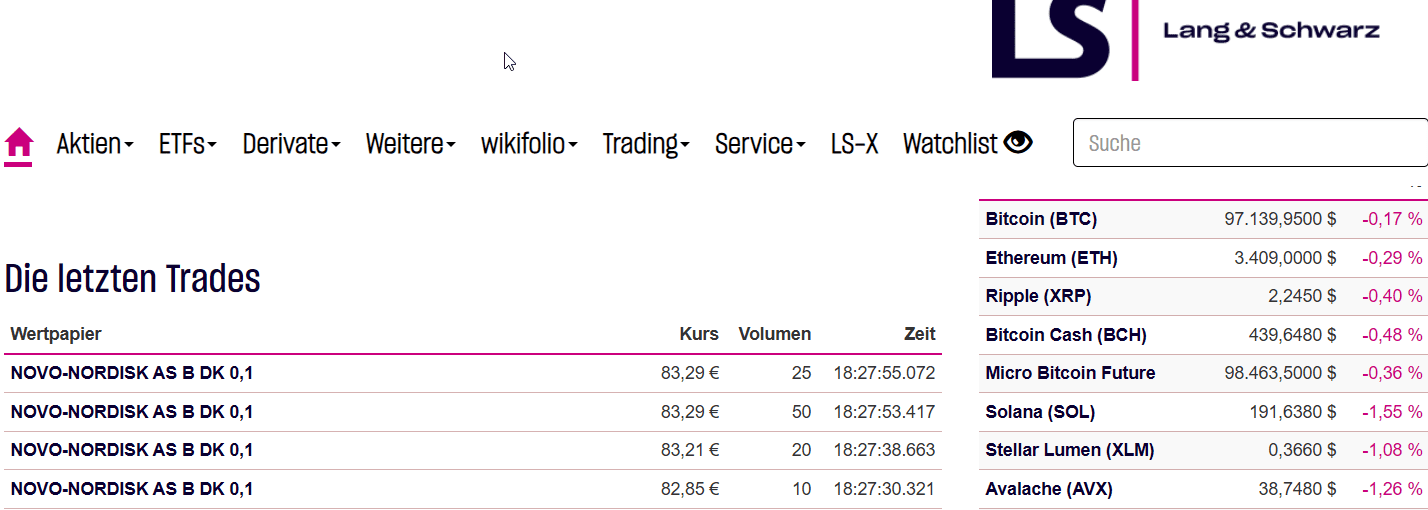Screen dimensions: 1428x510
Task: Open the Derivate dropdown menu
Action: pyautogui.click(x=291, y=144)
